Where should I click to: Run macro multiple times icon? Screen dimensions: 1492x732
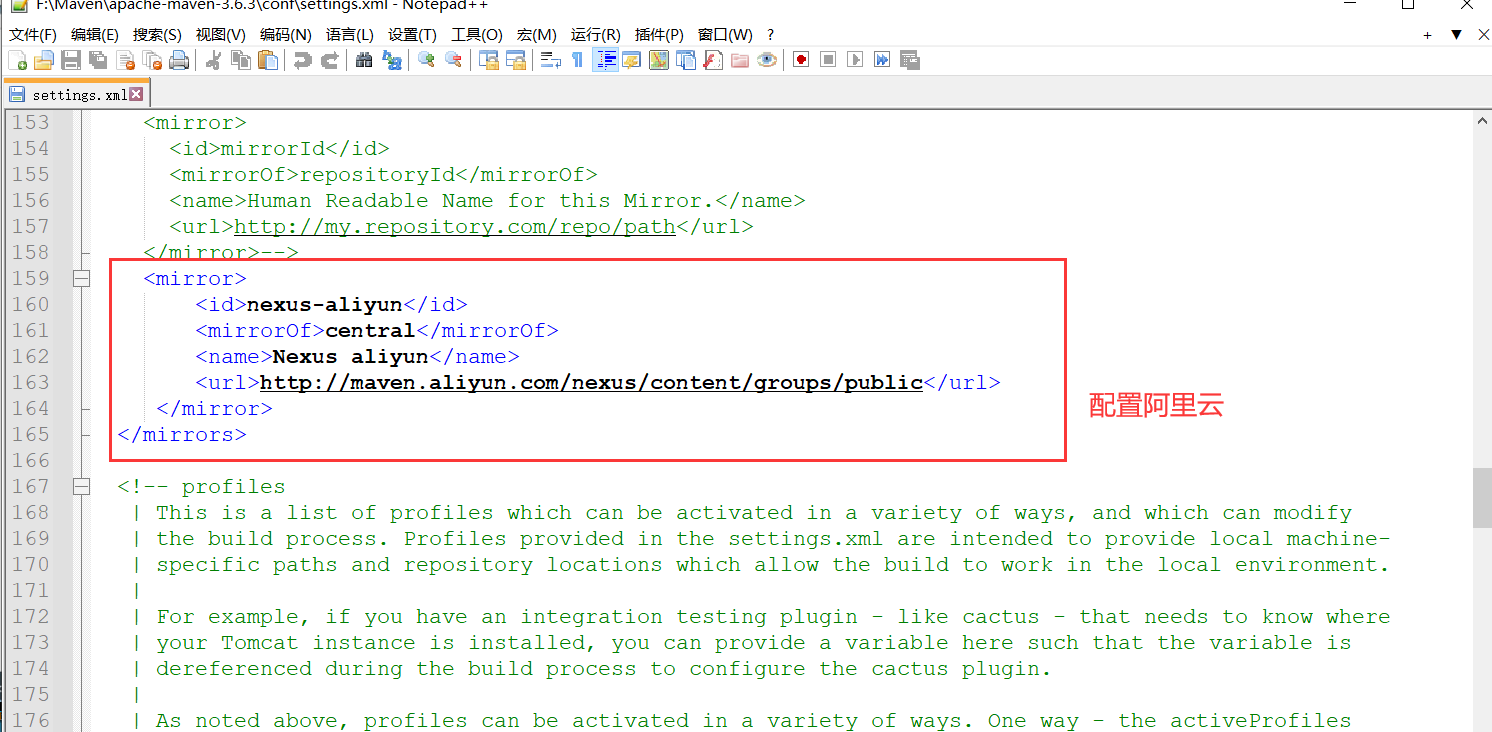882,61
